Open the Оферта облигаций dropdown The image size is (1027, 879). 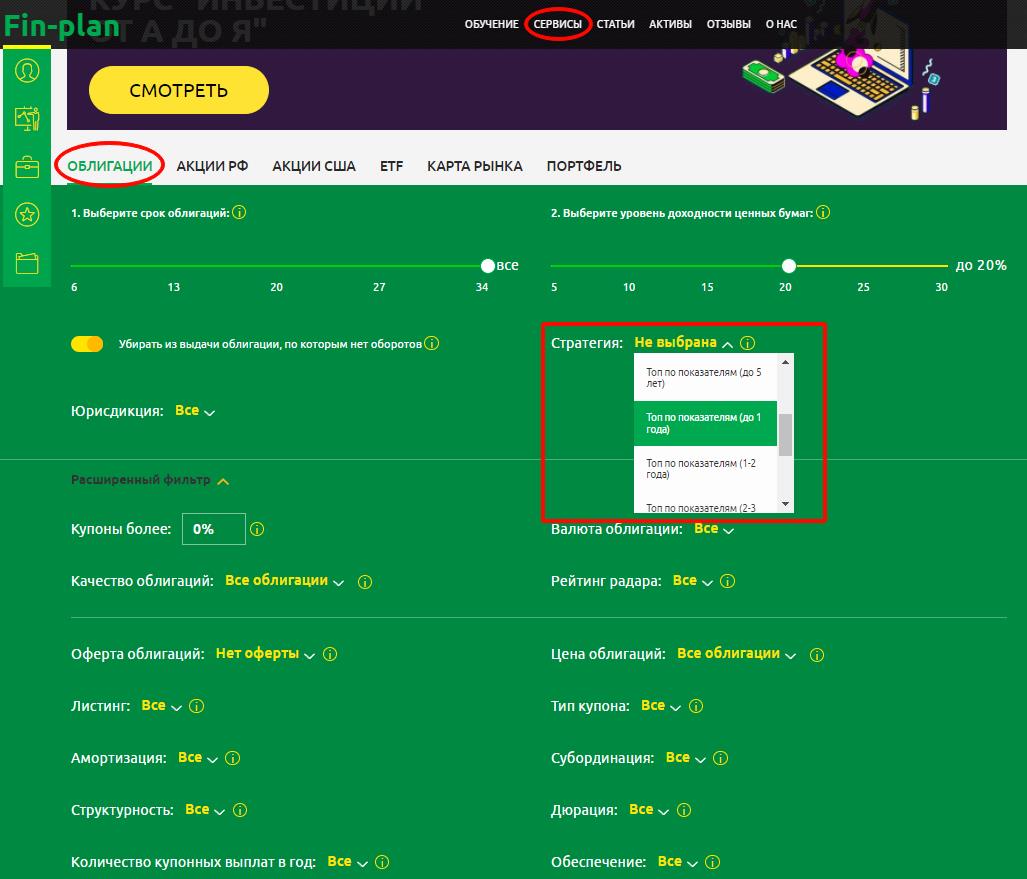point(265,654)
